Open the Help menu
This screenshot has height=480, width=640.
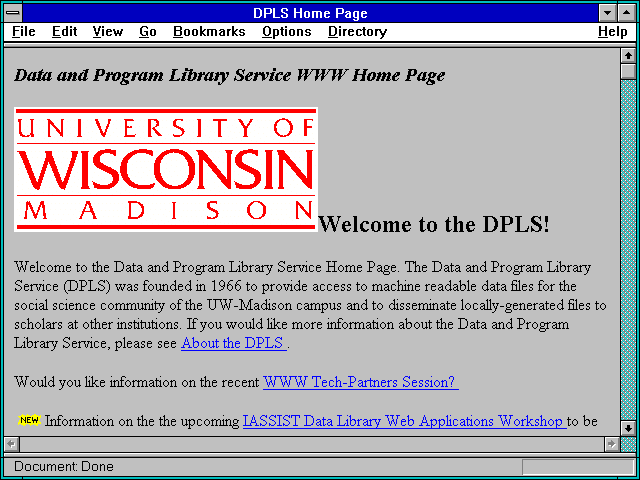(x=613, y=32)
